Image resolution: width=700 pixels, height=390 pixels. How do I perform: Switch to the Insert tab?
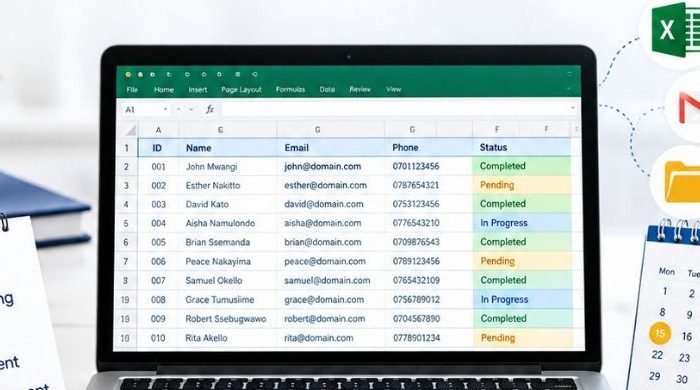(198, 90)
